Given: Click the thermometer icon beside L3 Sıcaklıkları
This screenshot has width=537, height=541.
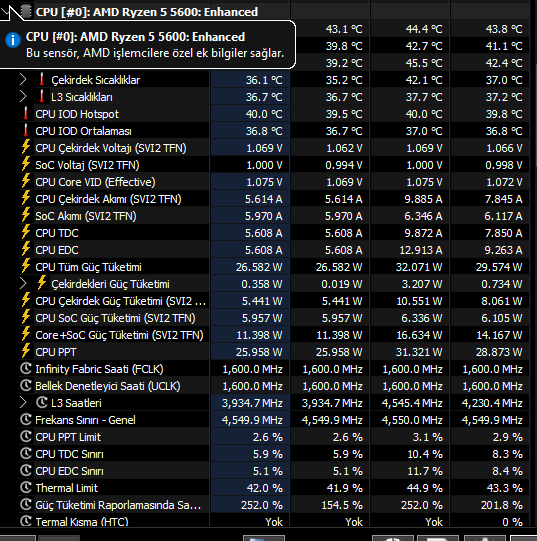Looking at the screenshot, I should (42, 96).
